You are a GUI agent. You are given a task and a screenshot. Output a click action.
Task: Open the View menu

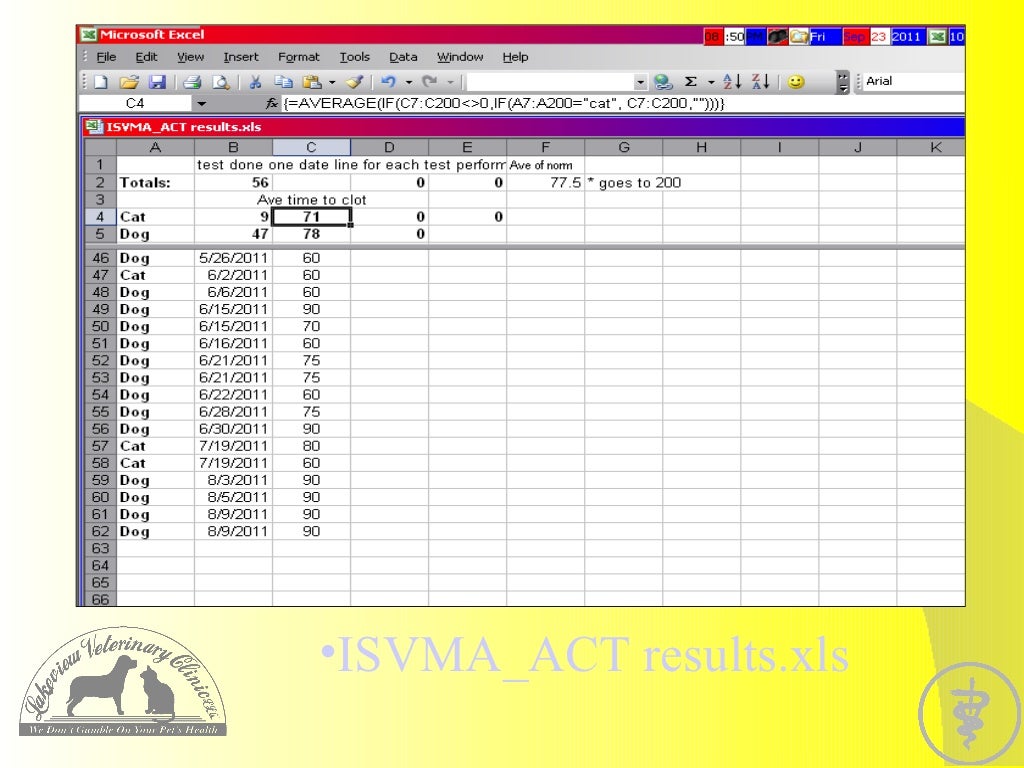click(191, 57)
